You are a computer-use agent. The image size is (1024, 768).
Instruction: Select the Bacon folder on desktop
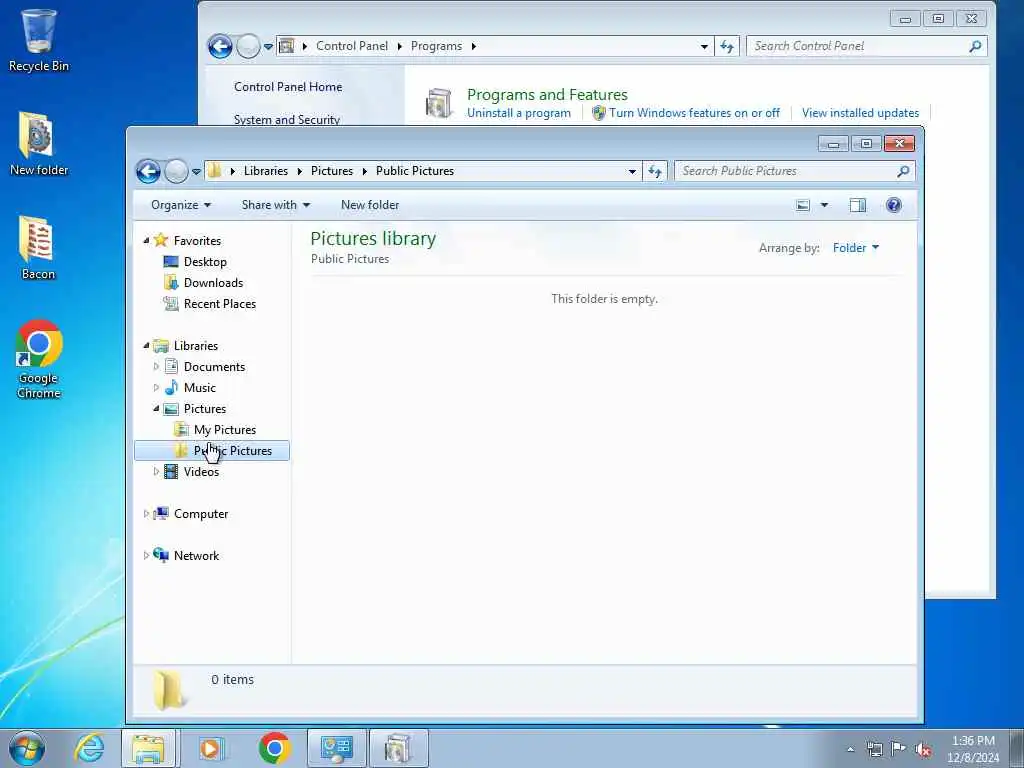(38, 248)
